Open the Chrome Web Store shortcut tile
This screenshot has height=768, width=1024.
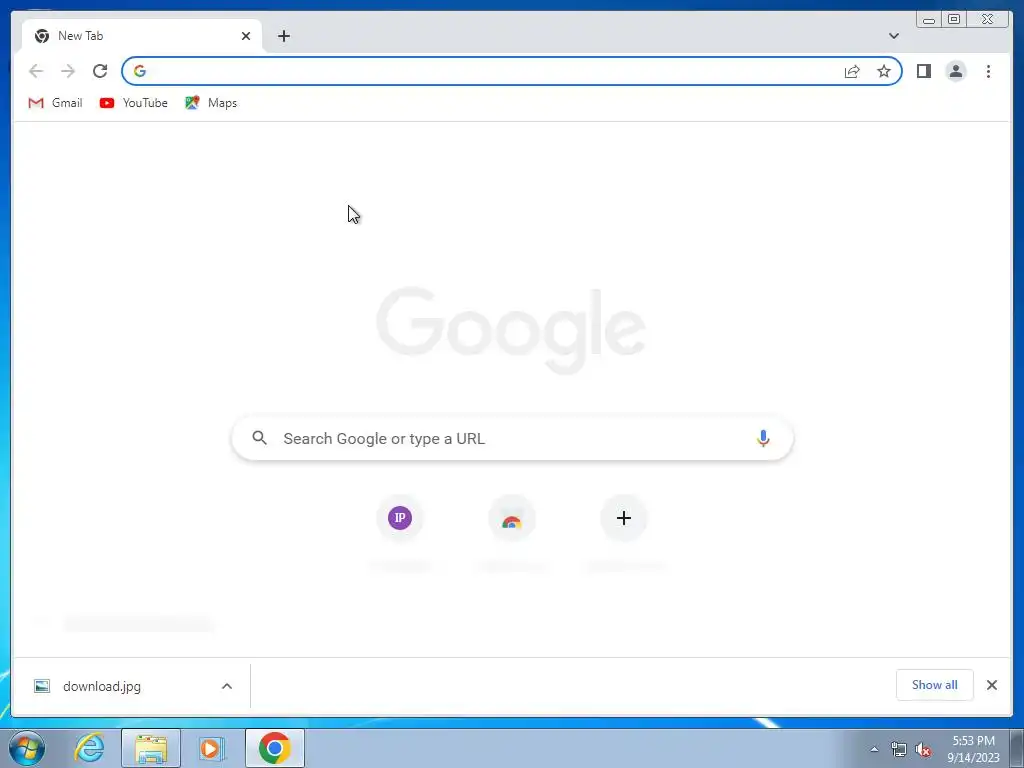tap(512, 519)
